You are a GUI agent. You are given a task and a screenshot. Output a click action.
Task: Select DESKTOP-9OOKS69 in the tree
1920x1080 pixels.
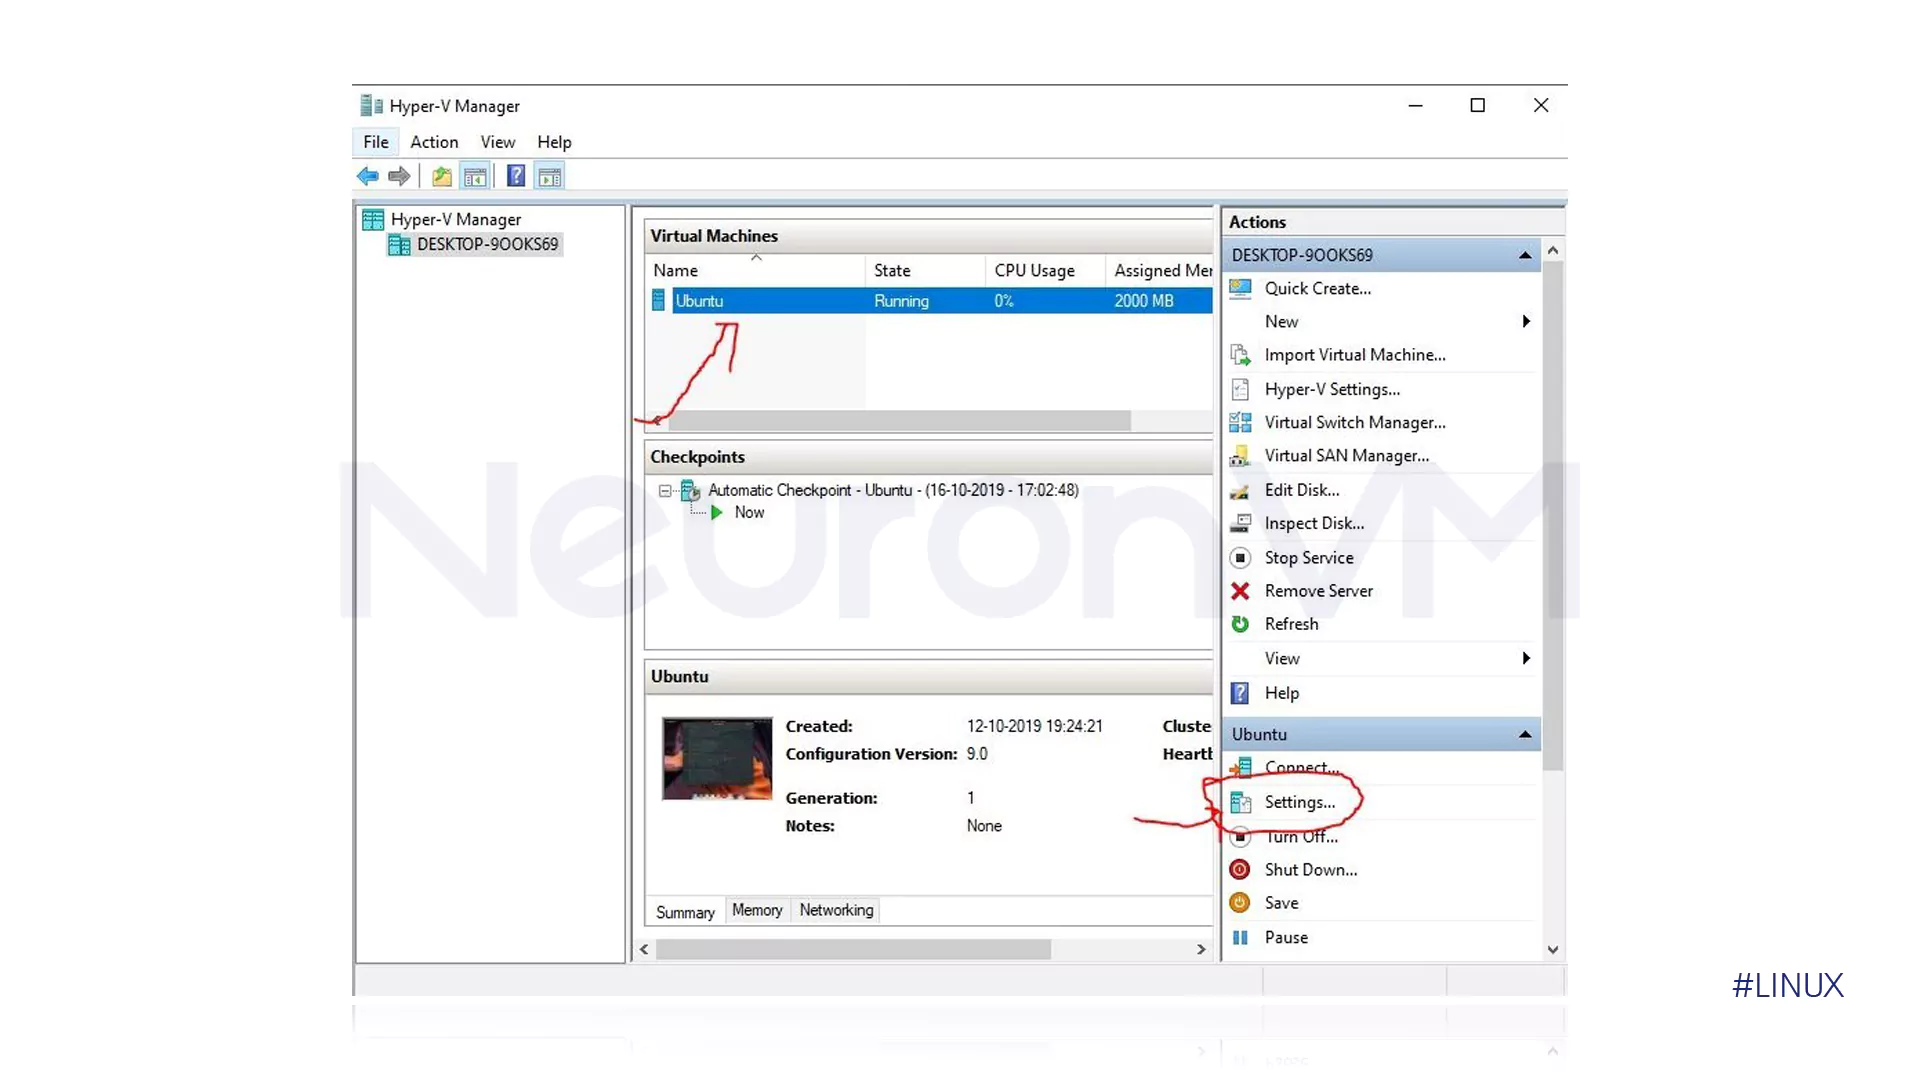click(487, 245)
